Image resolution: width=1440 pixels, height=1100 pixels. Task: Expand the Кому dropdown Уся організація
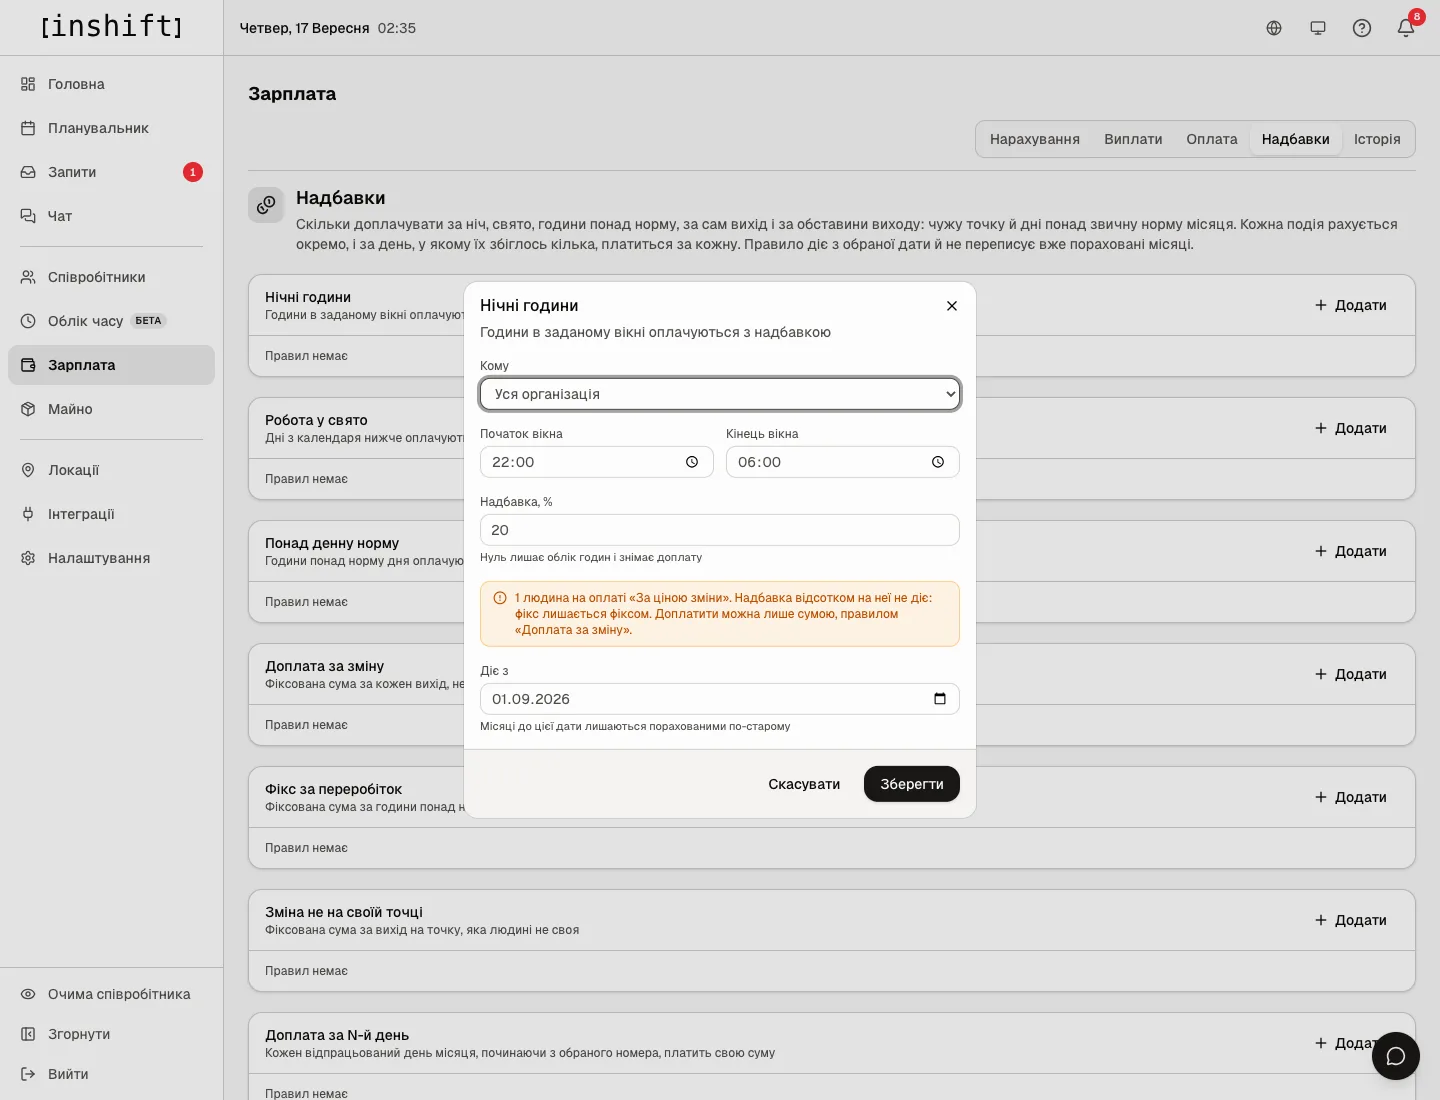(x=720, y=394)
